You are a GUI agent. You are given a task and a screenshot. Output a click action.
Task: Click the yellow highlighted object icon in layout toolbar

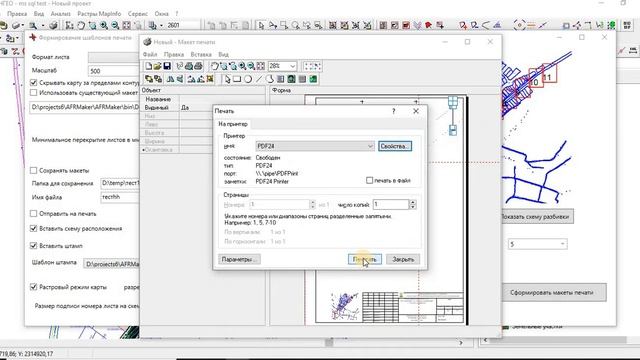pyautogui.click(x=210, y=79)
